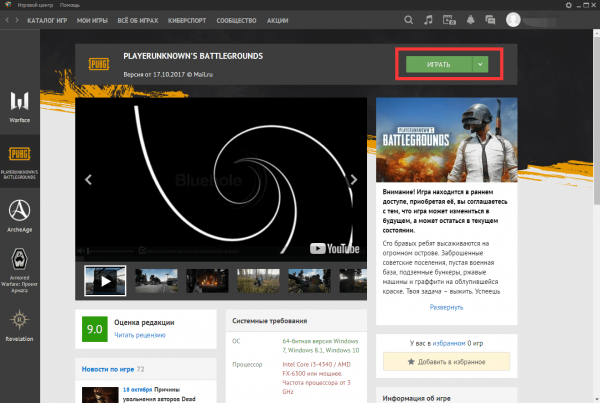The width and height of the screenshot is (600, 403).
Task: Open the music note icon
Action: pyautogui.click(x=428, y=20)
